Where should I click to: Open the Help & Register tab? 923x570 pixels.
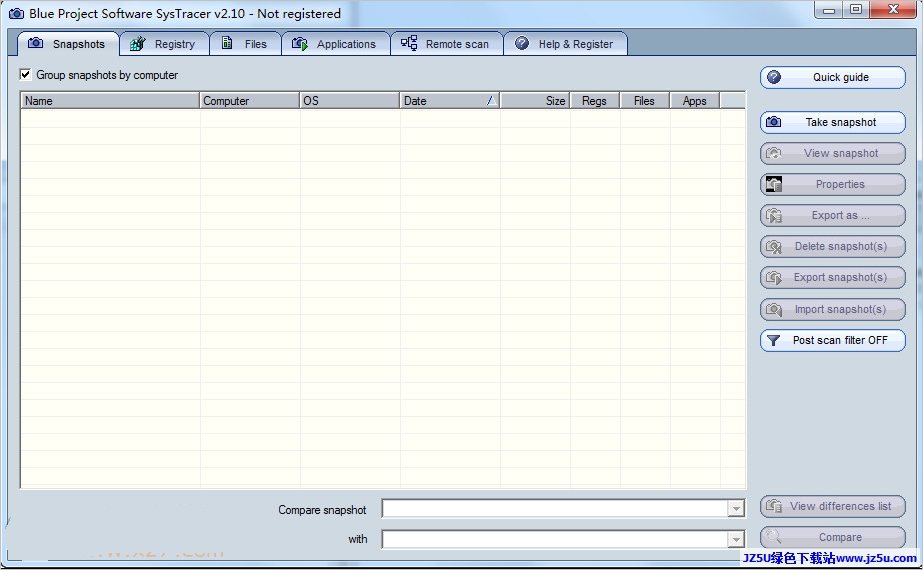point(566,44)
